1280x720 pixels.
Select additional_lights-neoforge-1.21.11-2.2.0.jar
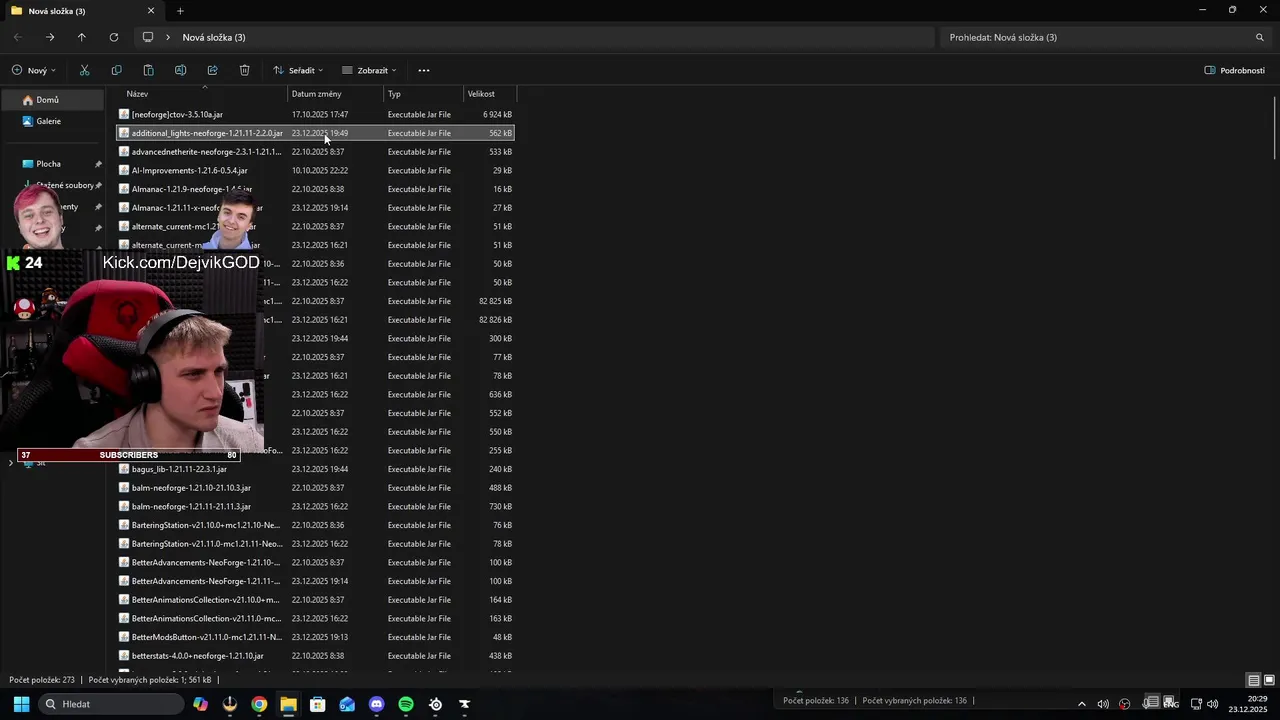(315, 133)
